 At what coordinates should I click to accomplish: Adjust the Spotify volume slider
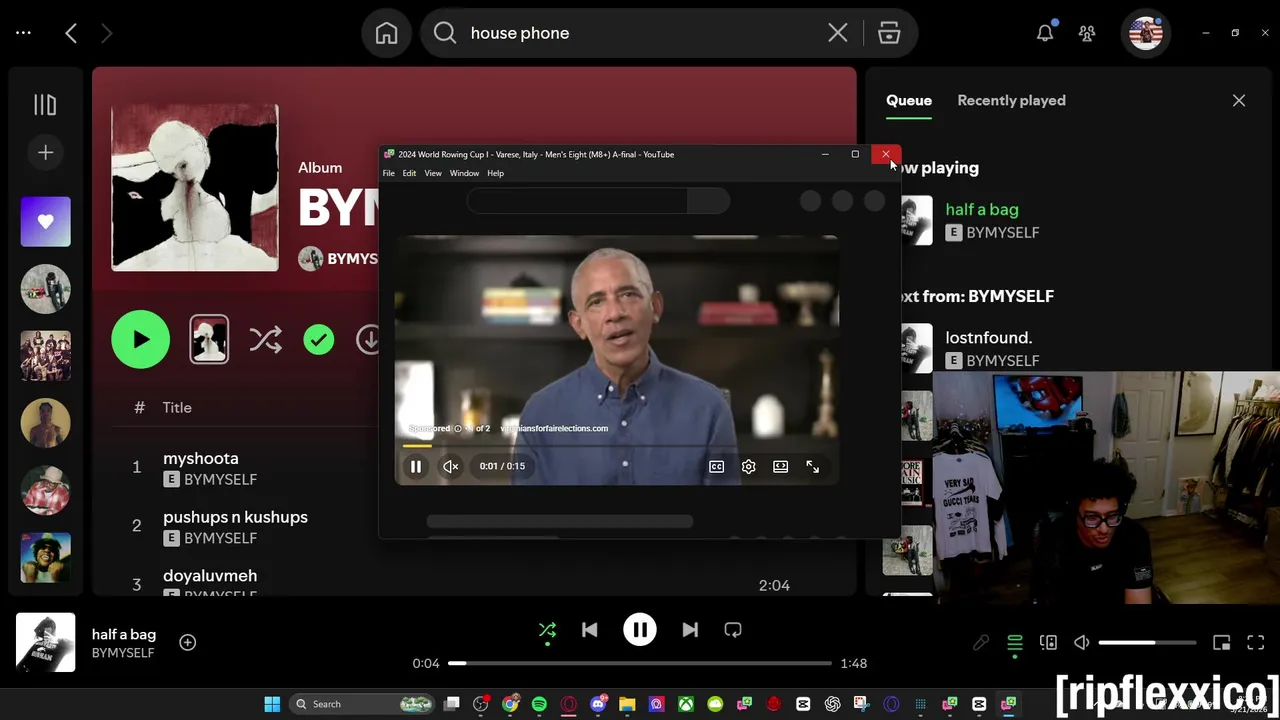pyautogui.click(x=1147, y=643)
